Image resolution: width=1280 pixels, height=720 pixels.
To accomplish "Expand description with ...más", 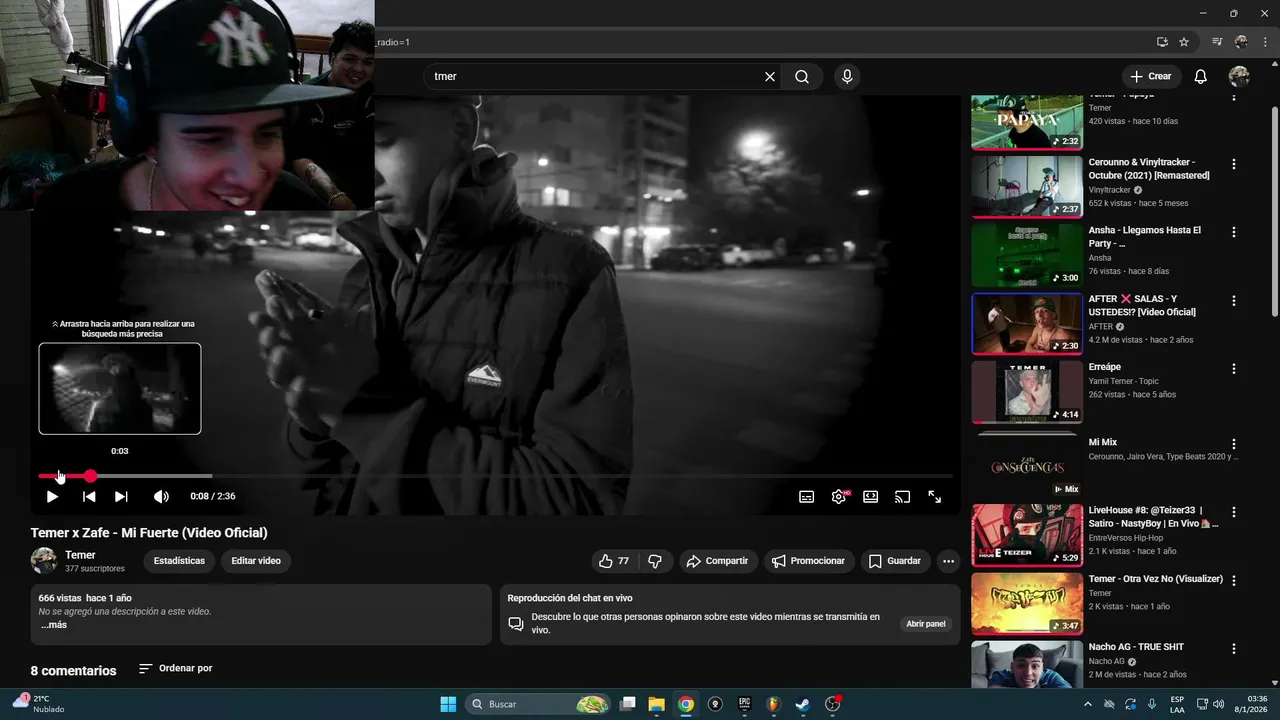I will pyautogui.click(x=54, y=625).
